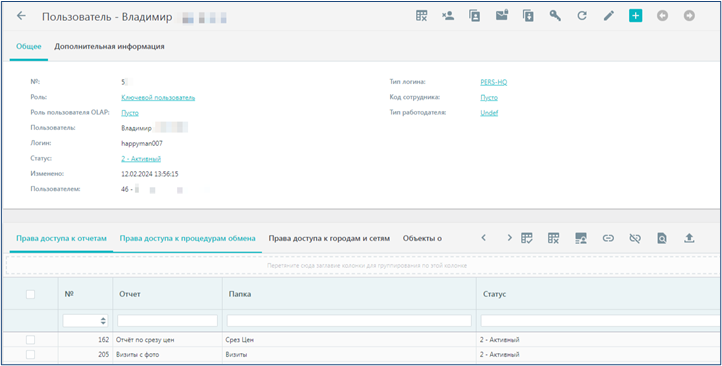Click the top toolbar table-with-X icon

(421, 16)
